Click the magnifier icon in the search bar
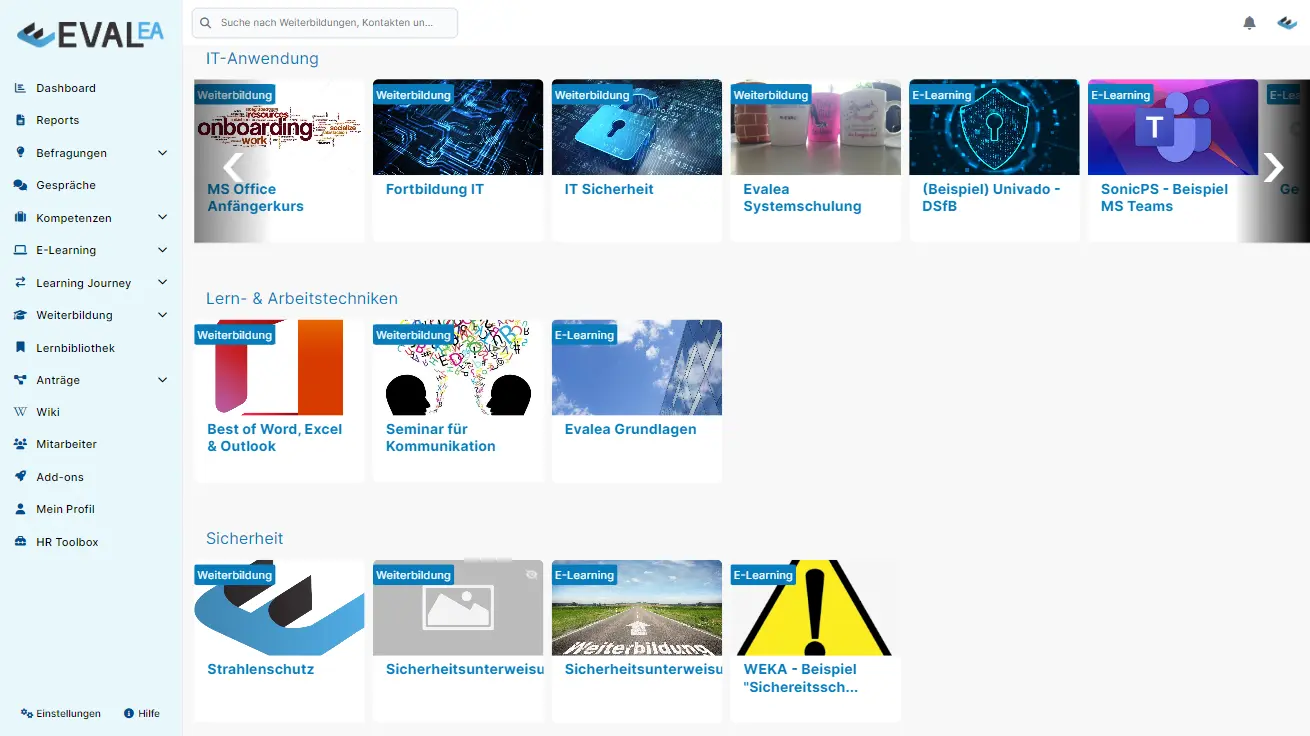Image resolution: width=1310 pixels, height=736 pixels. [x=206, y=22]
